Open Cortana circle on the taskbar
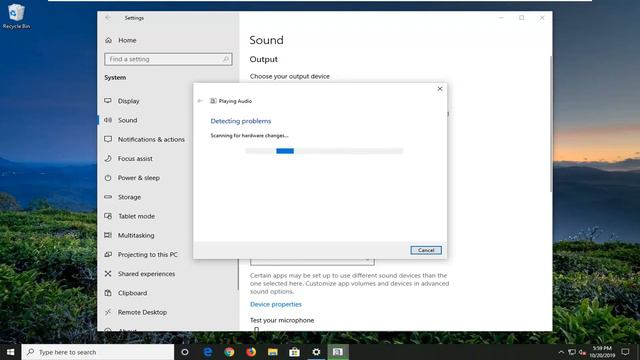 point(185,352)
